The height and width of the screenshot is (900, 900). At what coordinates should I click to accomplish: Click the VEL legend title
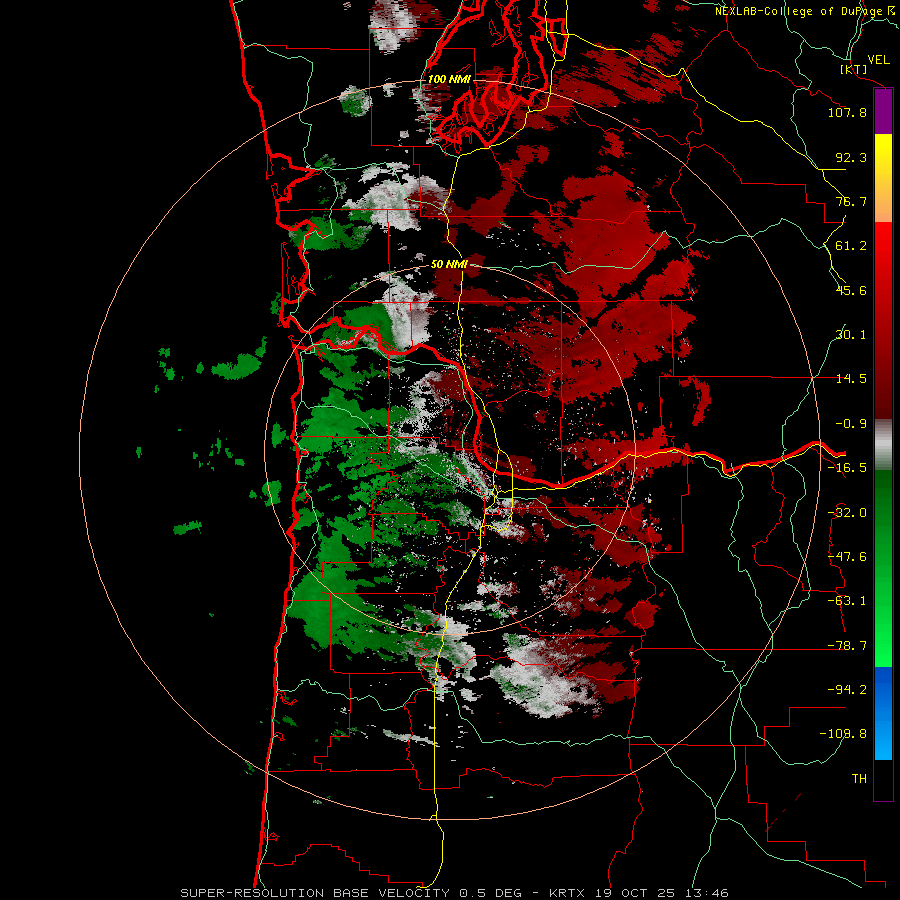pyautogui.click(x=878, y=60)
